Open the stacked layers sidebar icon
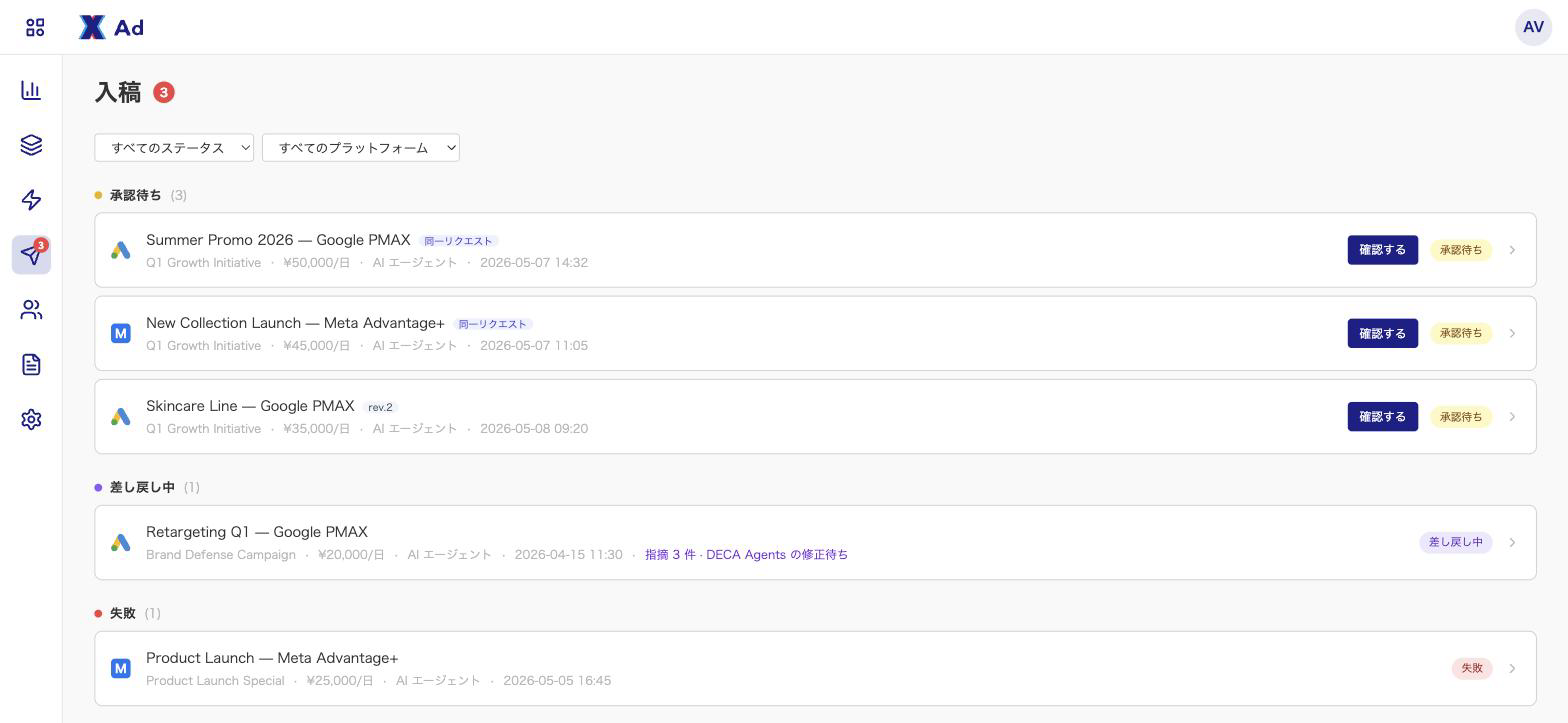The height and width of the screenshot is (723, 1568). coord(31,145)
